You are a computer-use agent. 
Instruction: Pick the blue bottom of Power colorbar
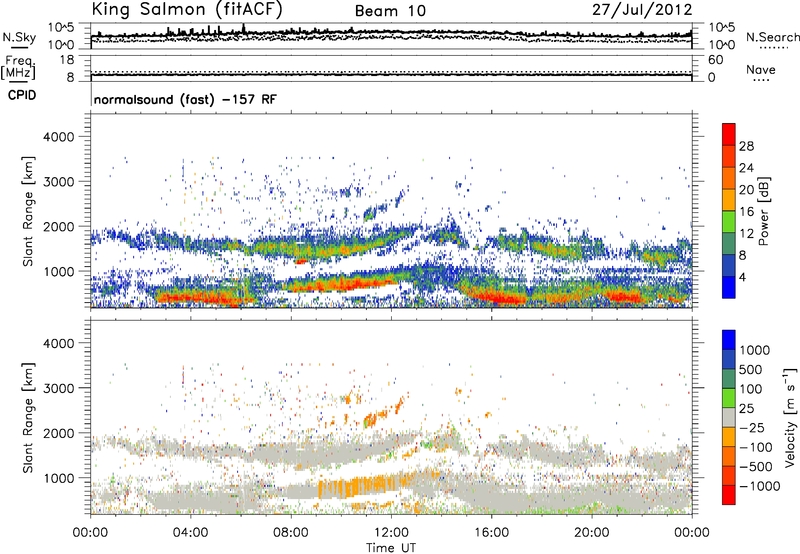click(x=729, y=287)
